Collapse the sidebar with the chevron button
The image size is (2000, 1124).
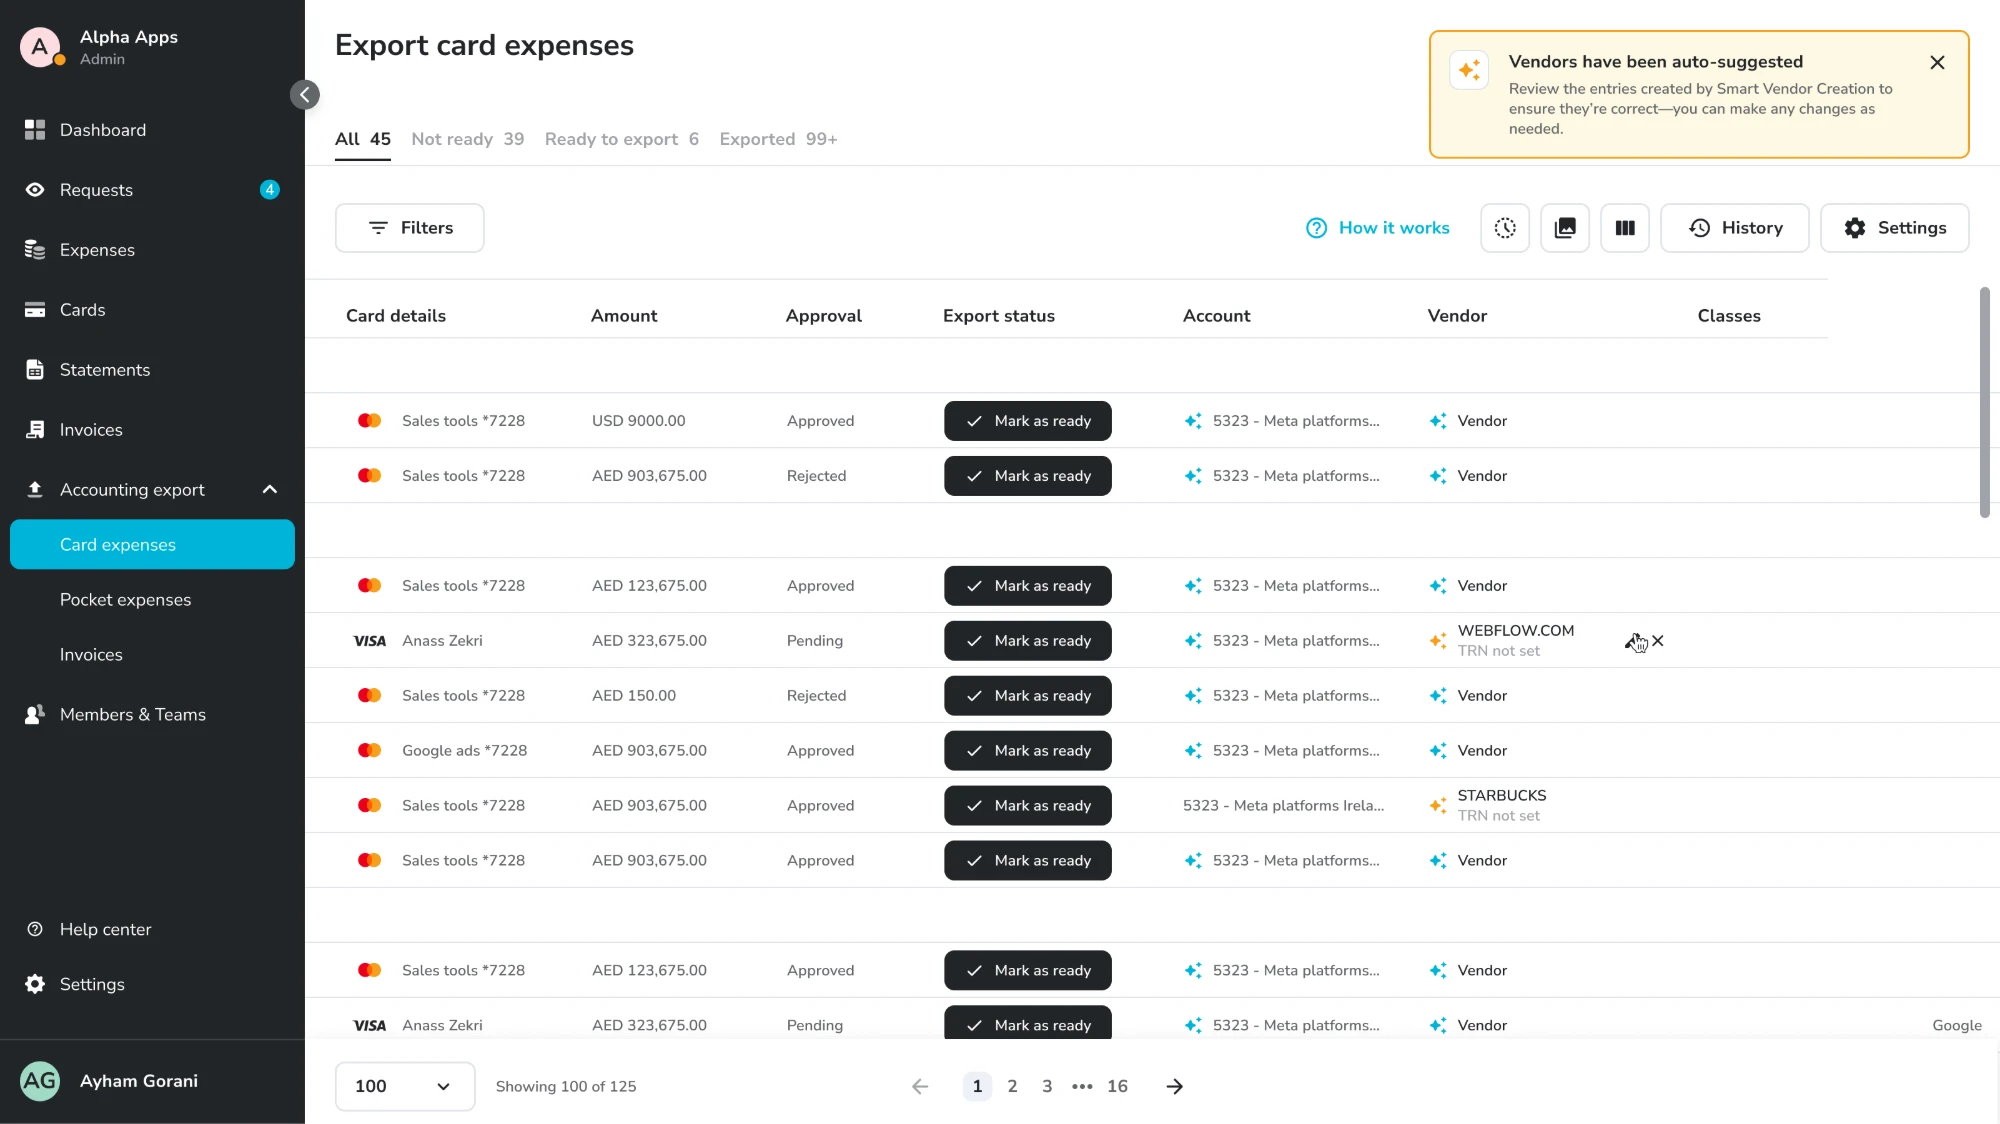coord(305,95)
